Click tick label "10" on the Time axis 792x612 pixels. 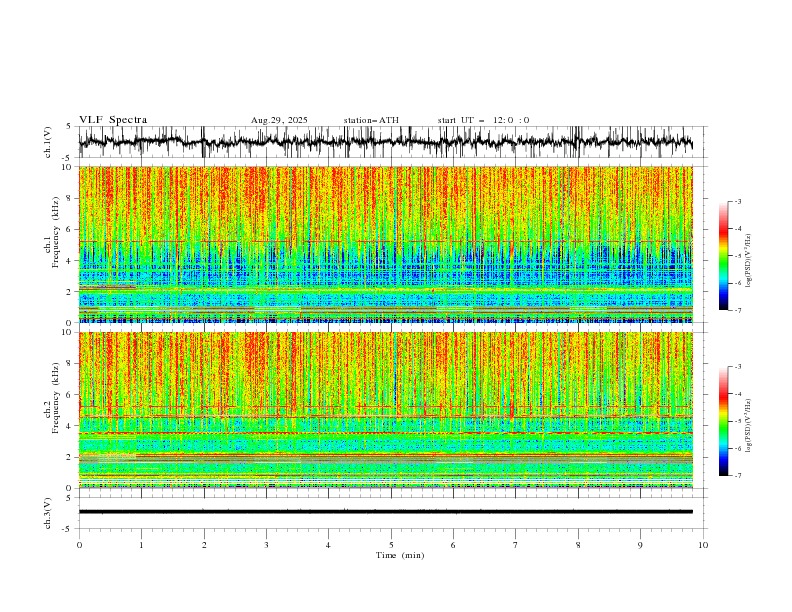pos(703,545)
